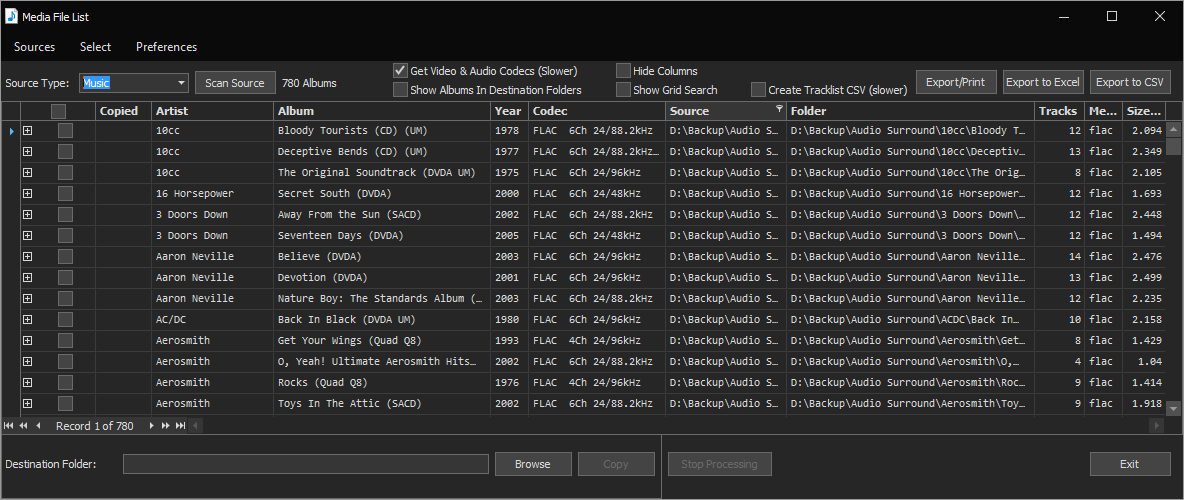Jump to first record in navigator
1184x500 pixels.
click(9, 426)
